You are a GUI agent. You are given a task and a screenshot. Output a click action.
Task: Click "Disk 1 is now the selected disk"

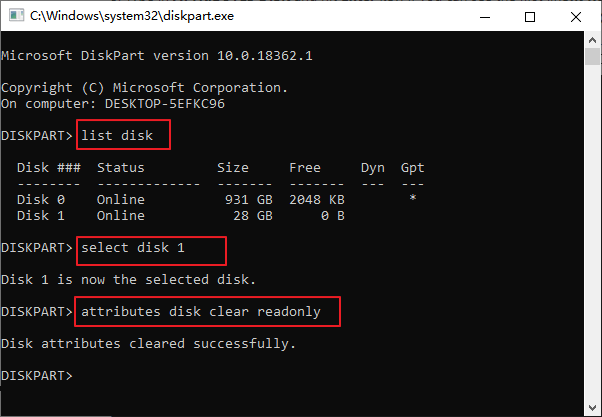[129, 279]
